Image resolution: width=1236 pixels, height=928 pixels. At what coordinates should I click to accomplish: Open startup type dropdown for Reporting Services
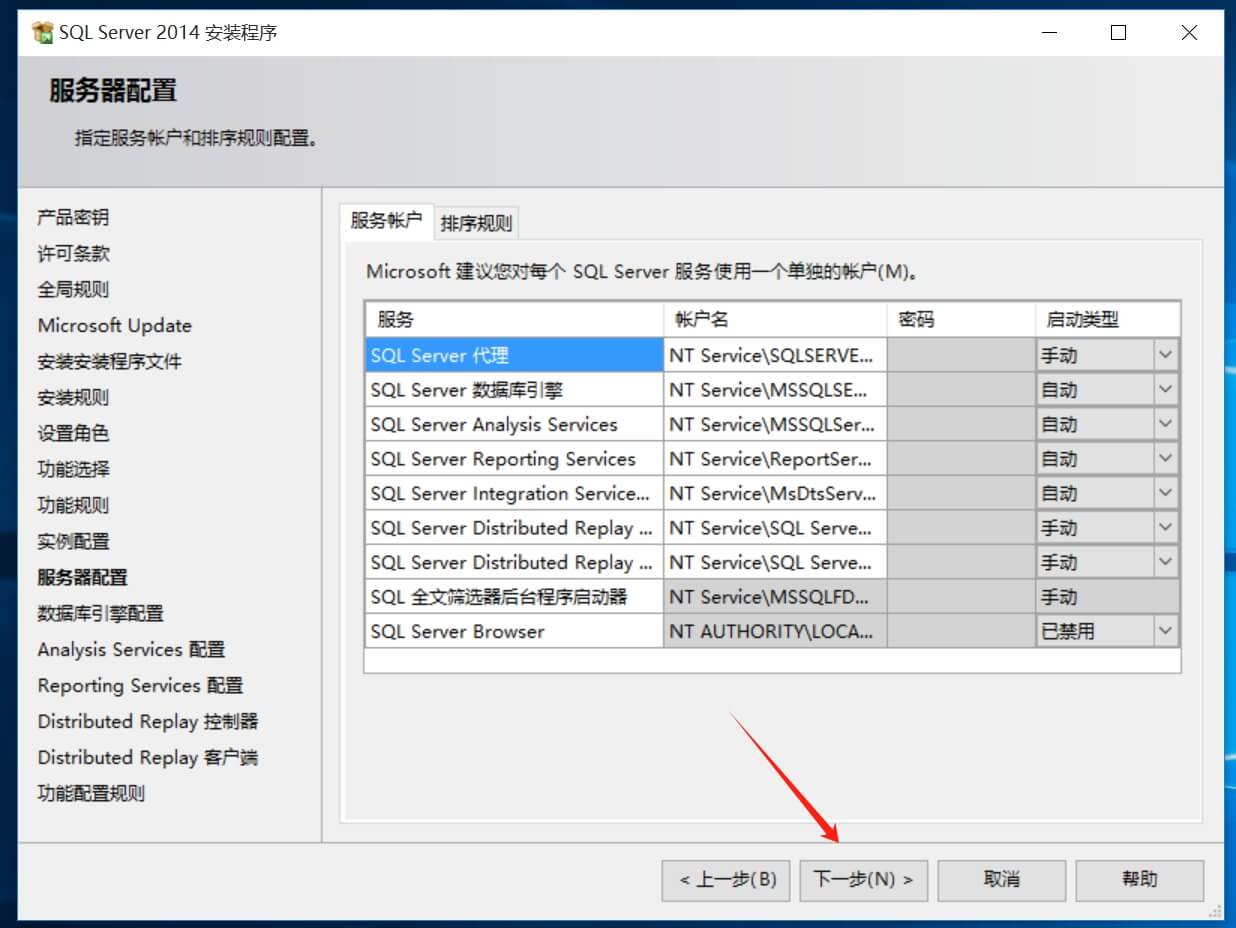tap(1165, 459)
